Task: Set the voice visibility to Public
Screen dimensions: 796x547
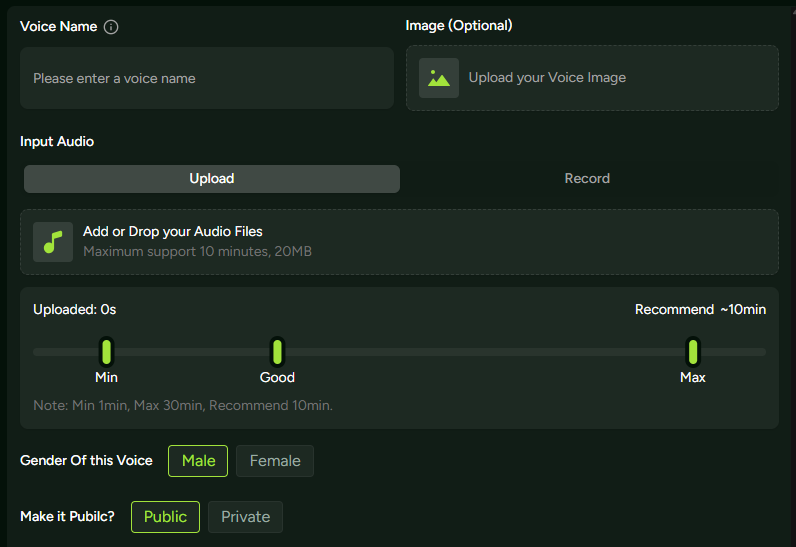Action: [x=165, y=517]
